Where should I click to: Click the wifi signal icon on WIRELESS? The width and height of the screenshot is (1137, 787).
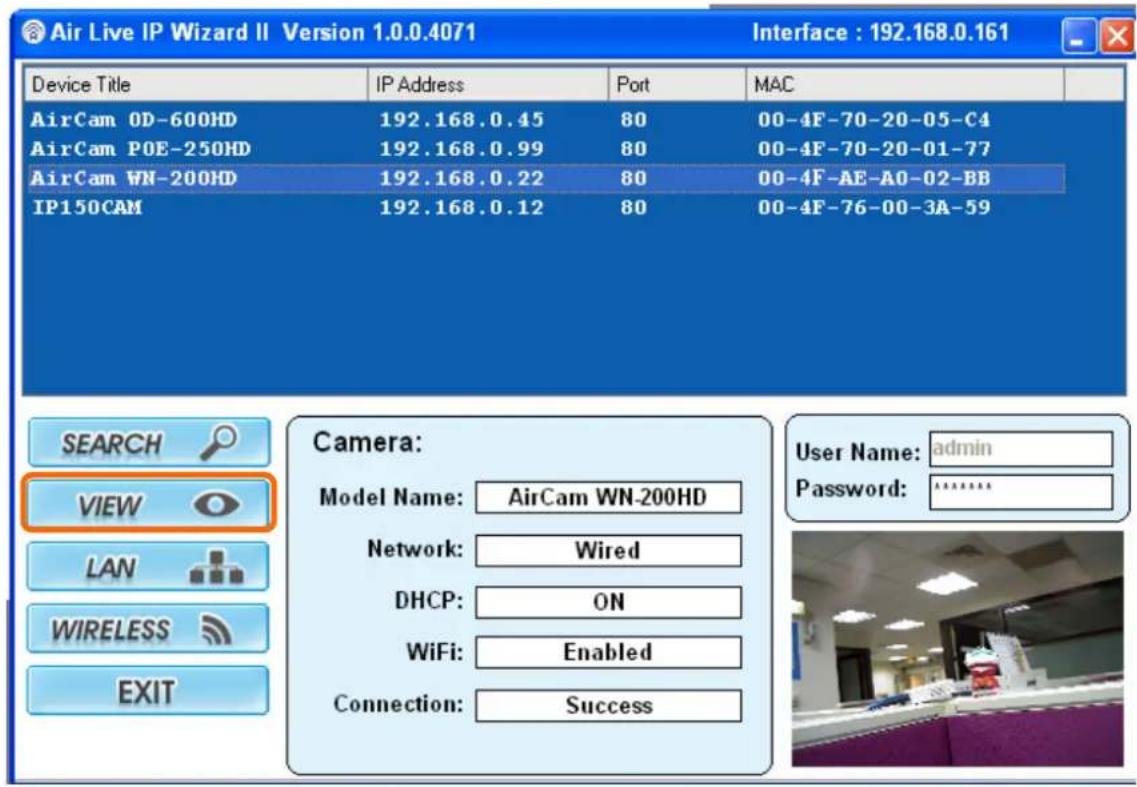217,629
